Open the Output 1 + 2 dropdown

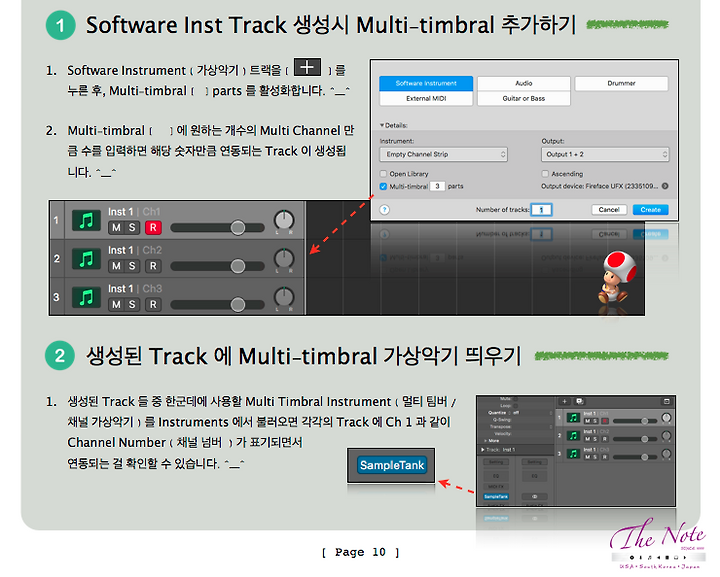tap(605, 154)
